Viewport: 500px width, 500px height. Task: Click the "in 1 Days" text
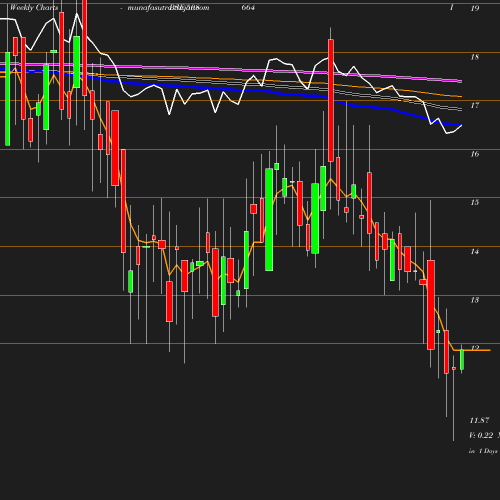point(483,451)
